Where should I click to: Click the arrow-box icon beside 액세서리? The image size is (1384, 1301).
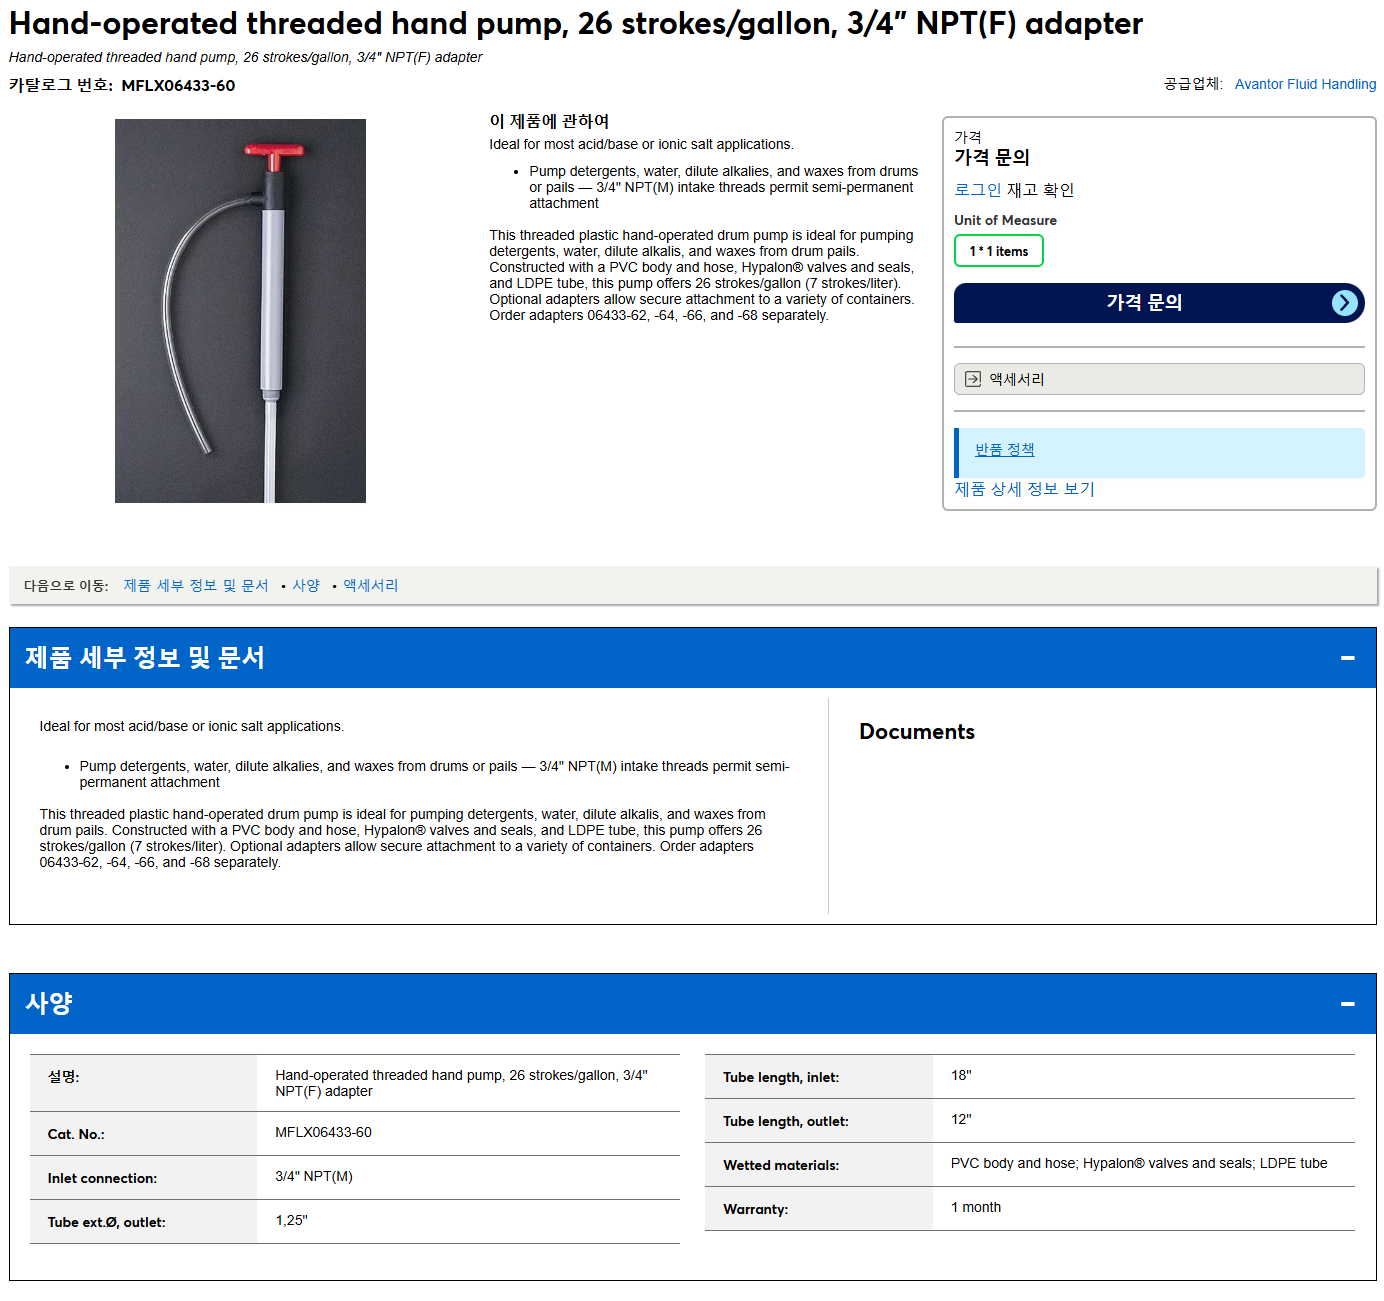tap(973, 379)
